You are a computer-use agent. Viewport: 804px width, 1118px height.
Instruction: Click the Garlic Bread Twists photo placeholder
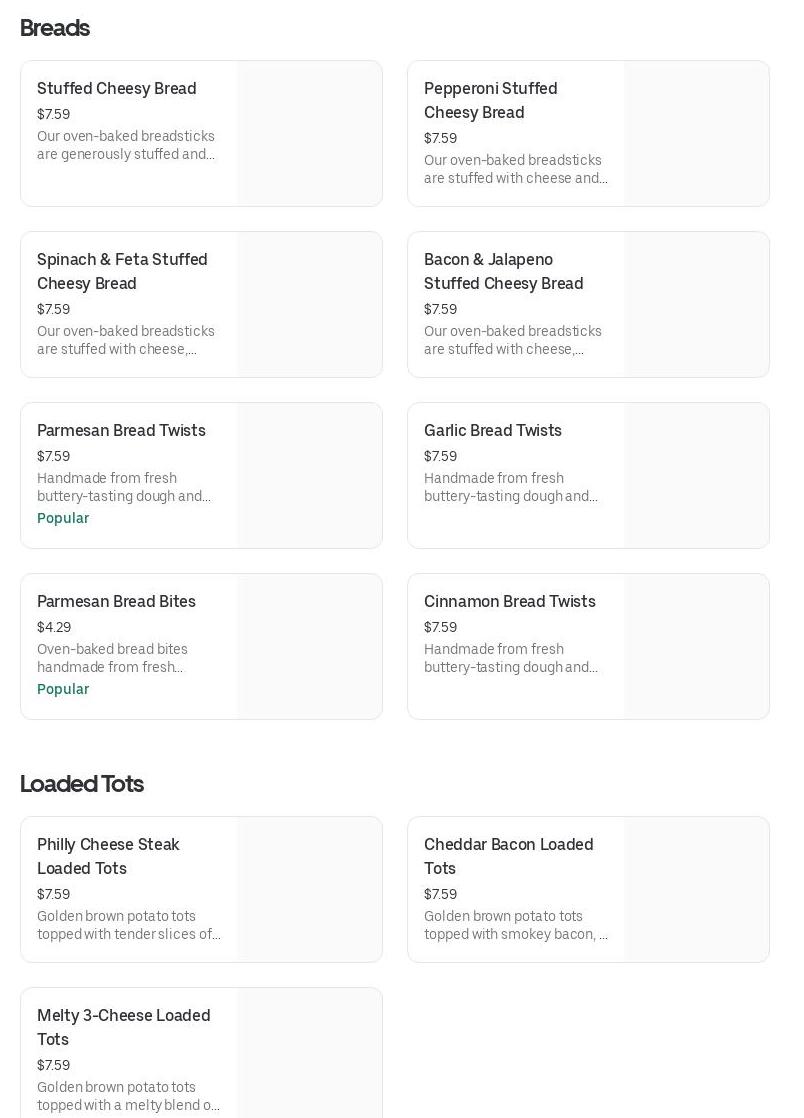(x=697, y=476)
